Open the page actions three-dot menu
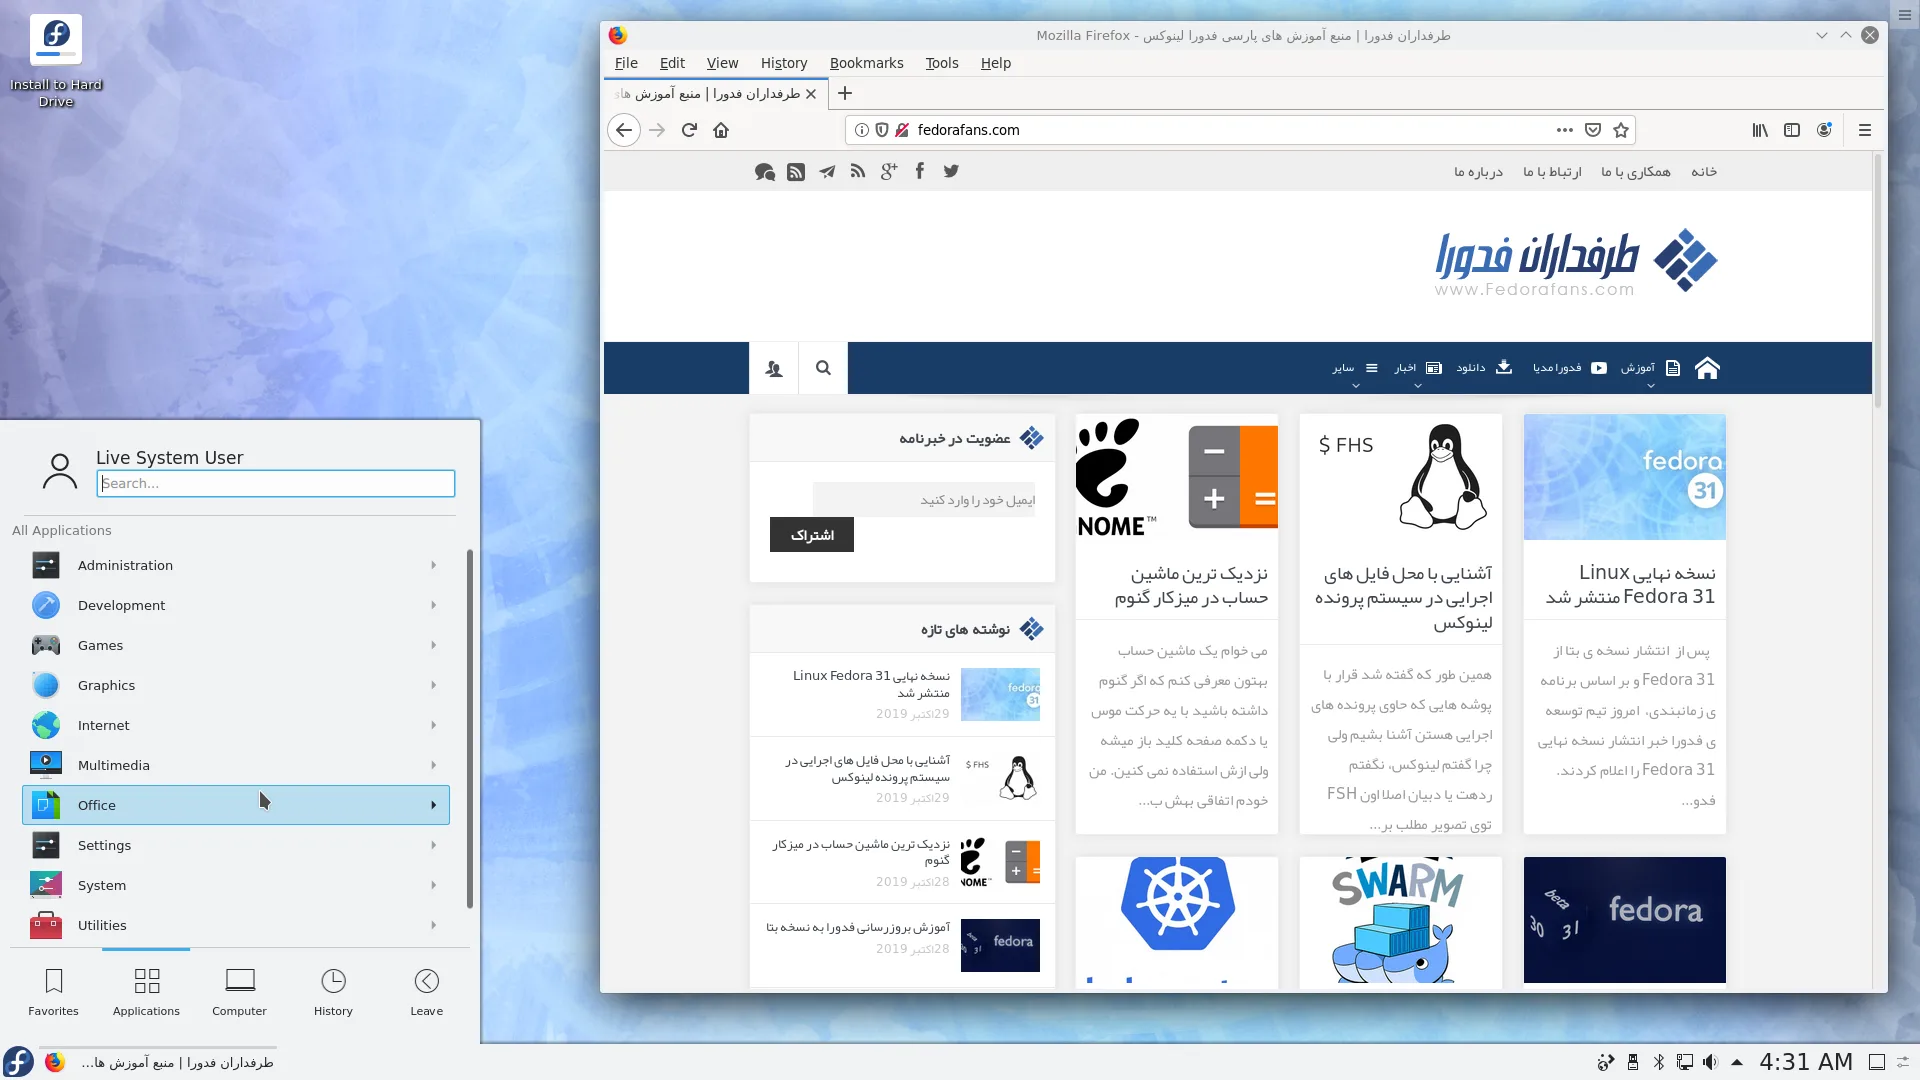1920x1080 pixels. coord(1565,130)
